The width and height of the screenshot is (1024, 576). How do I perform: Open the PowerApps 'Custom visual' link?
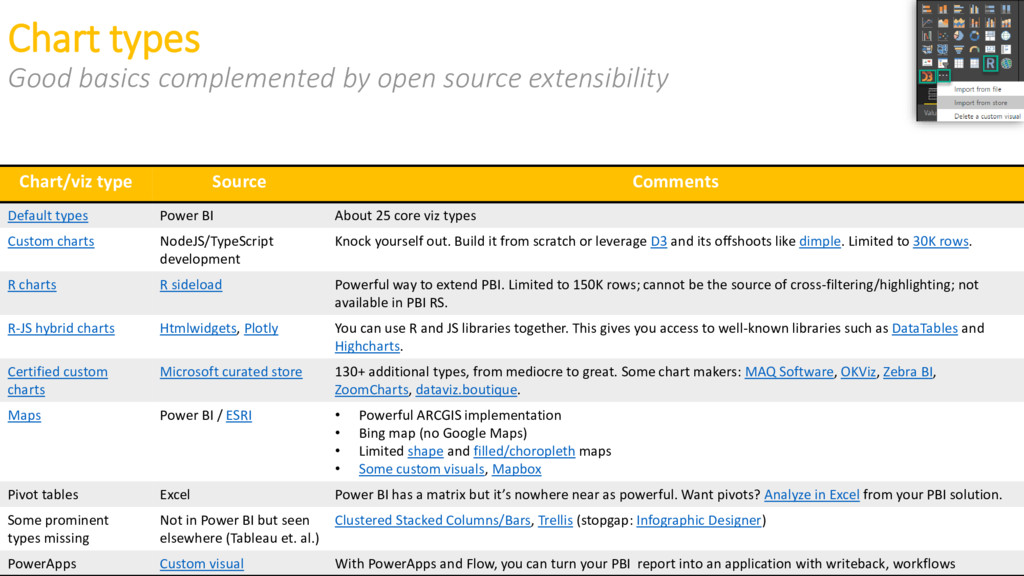[x=201, y=564]
